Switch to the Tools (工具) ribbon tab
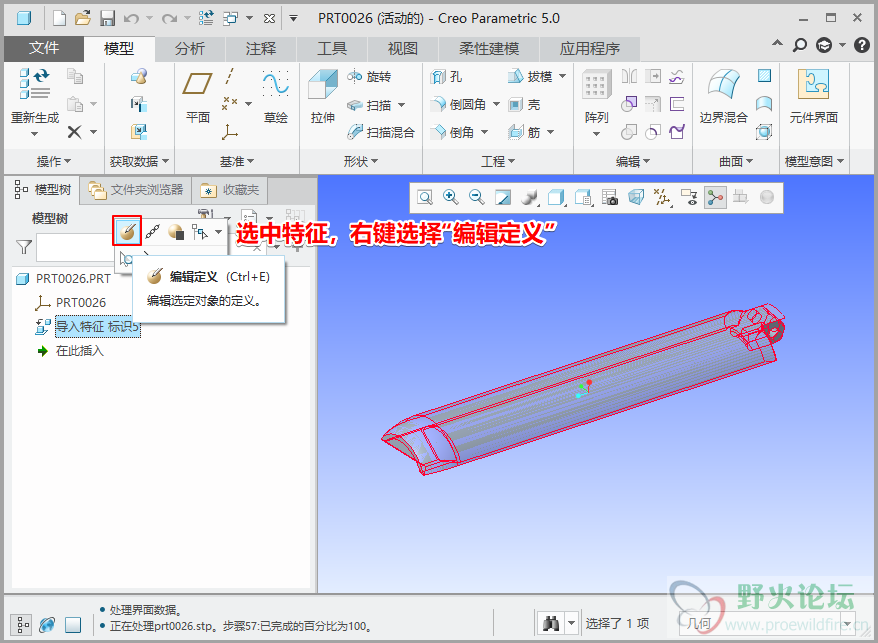Image resolution: width=878 pixels, height=643 pixels. tap(332, 49)
